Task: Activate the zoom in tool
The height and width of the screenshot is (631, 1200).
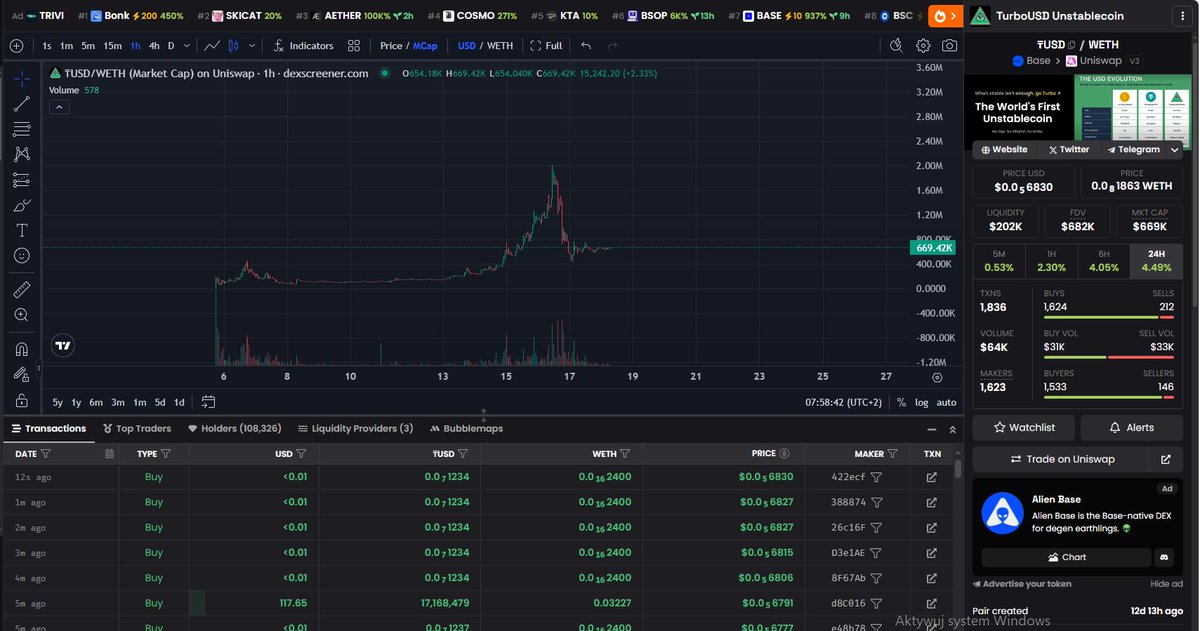Action: [21, 315]
